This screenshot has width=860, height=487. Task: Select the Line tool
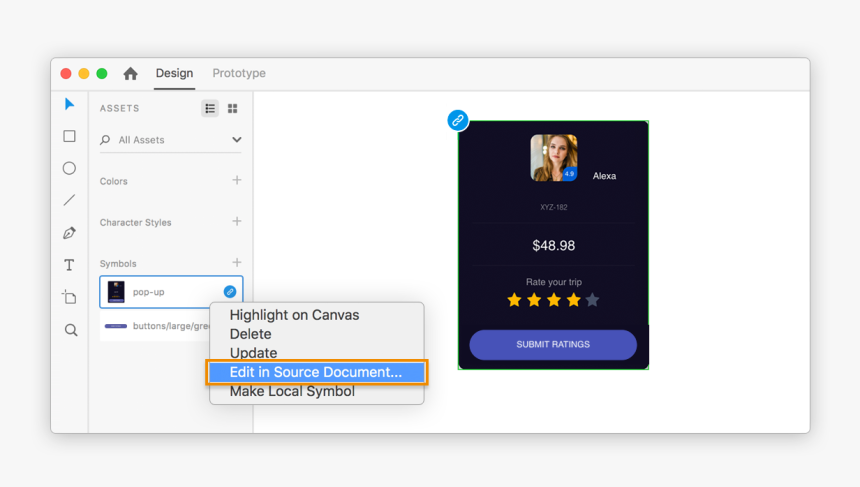[x=69, y=201]
